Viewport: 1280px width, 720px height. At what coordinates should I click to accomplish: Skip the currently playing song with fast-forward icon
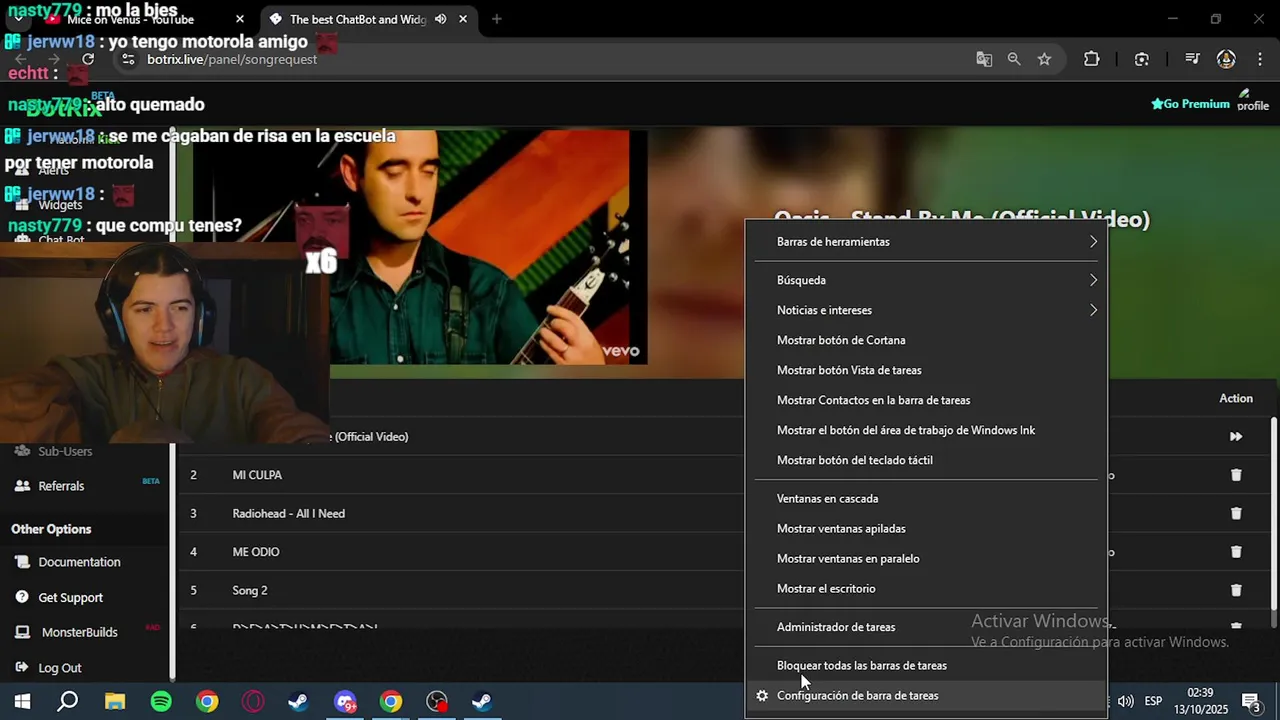[1236, 437]
